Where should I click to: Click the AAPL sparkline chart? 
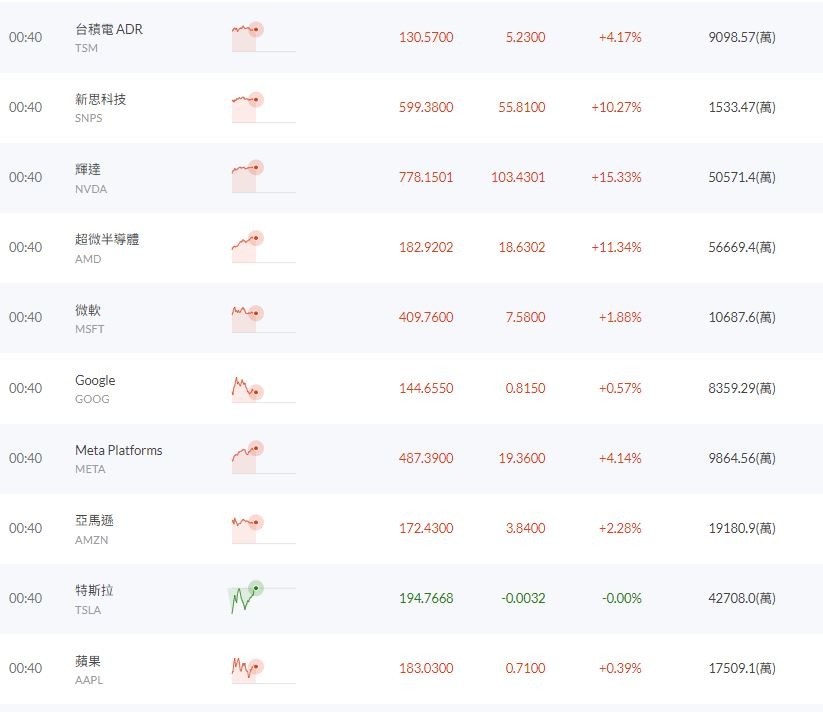pos(262,668)
